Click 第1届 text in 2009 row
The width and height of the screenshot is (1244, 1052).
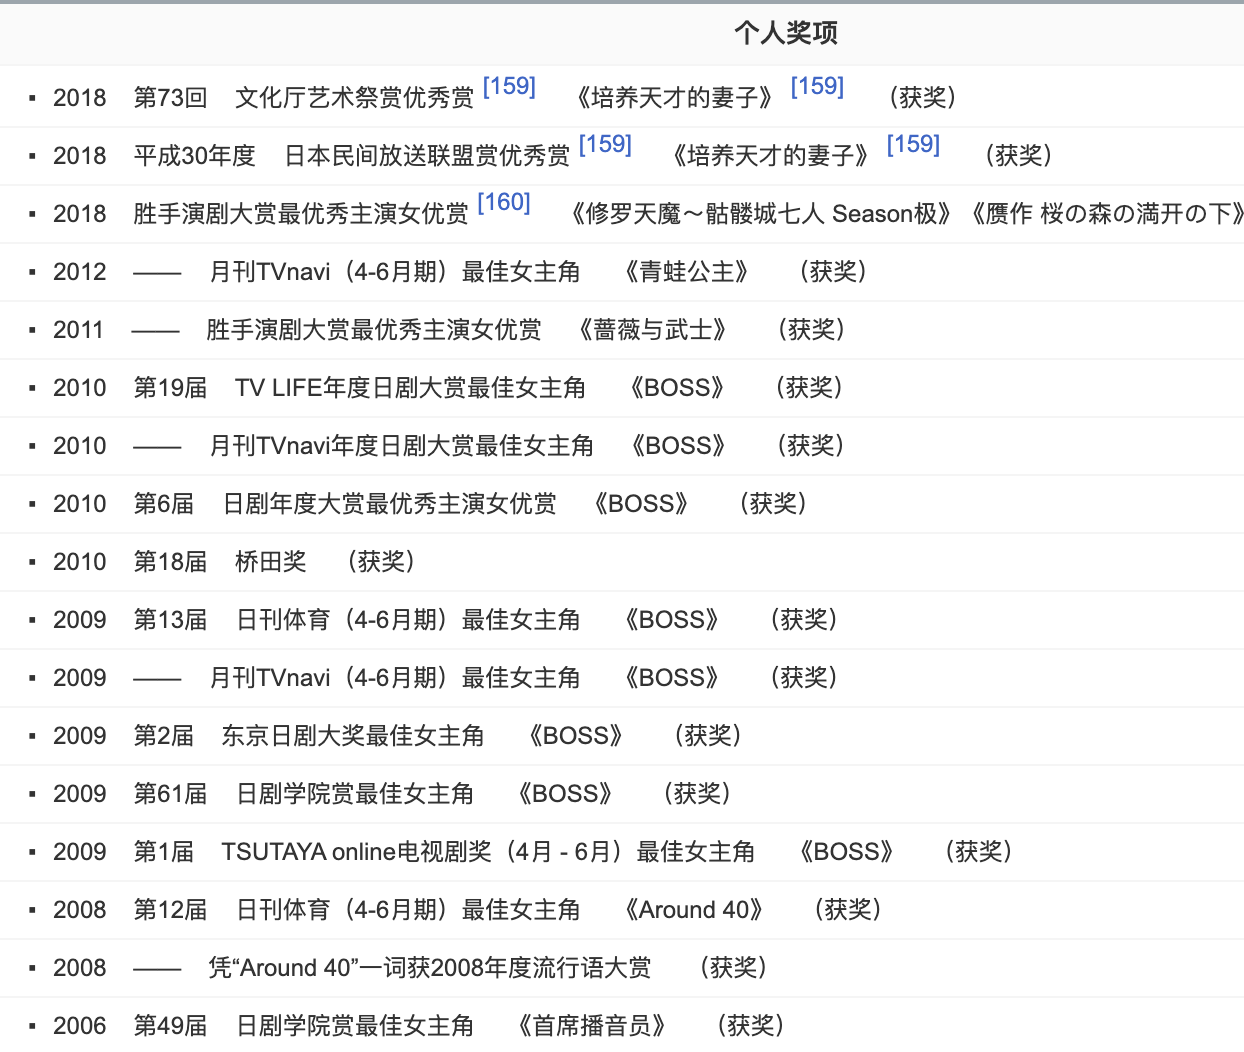click(x=164, y=852)
